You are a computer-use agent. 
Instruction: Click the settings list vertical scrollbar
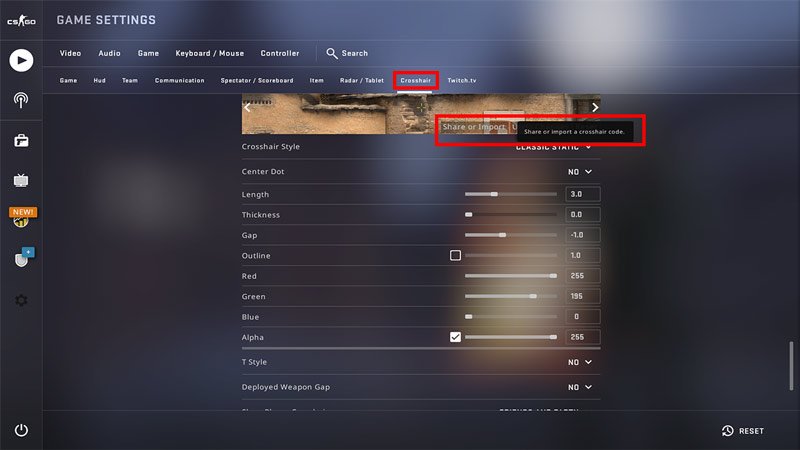pyautogui.click(x=791, y=366)
